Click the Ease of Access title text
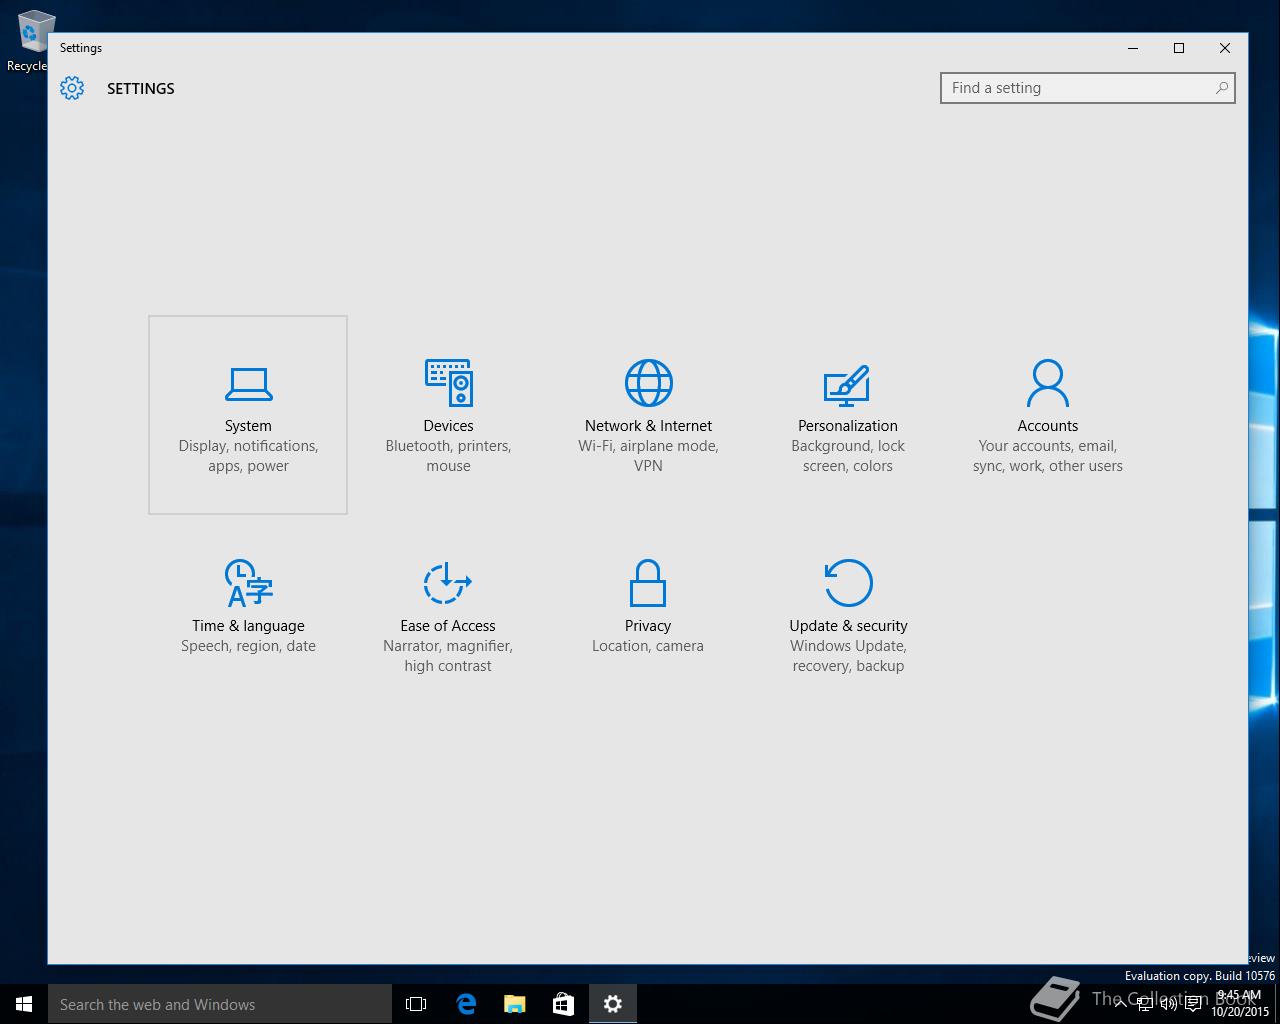The height and width of the screenshot is (1024, 1280). tap(448, 626)
